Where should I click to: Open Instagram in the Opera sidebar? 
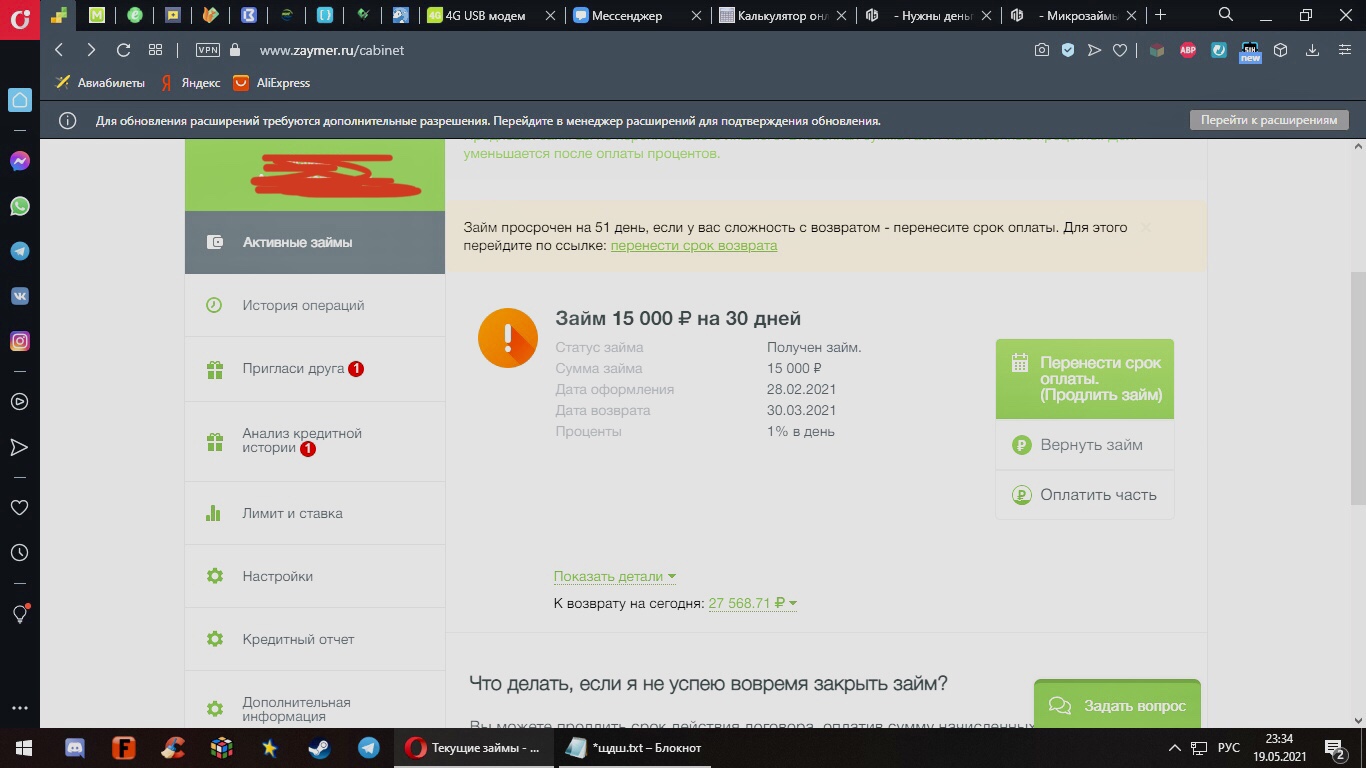tap(19, 341)
